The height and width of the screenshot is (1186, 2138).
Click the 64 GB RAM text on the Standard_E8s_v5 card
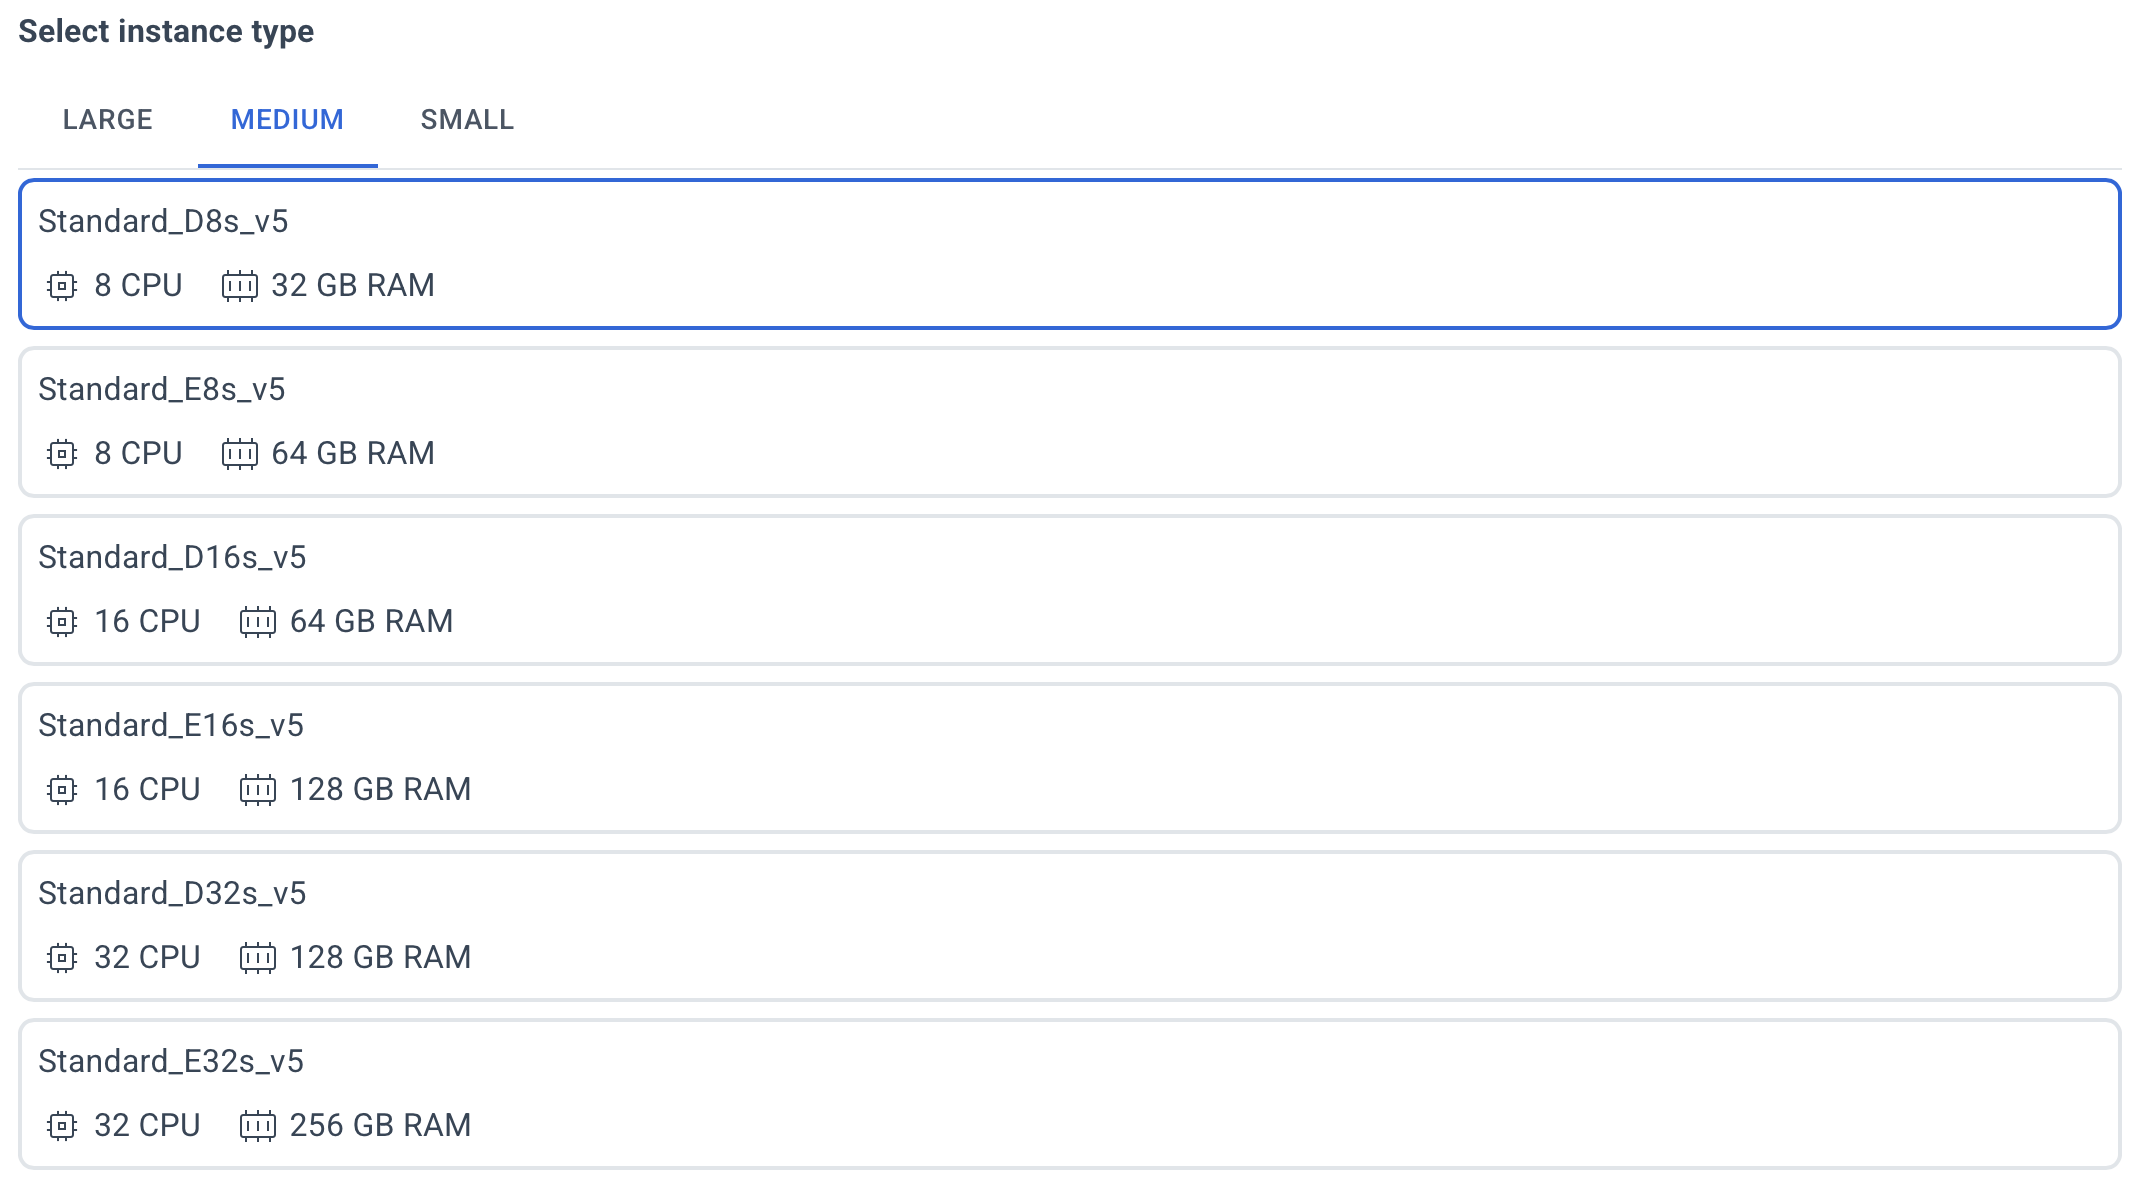pyautogui.click(x=353, y=454)
